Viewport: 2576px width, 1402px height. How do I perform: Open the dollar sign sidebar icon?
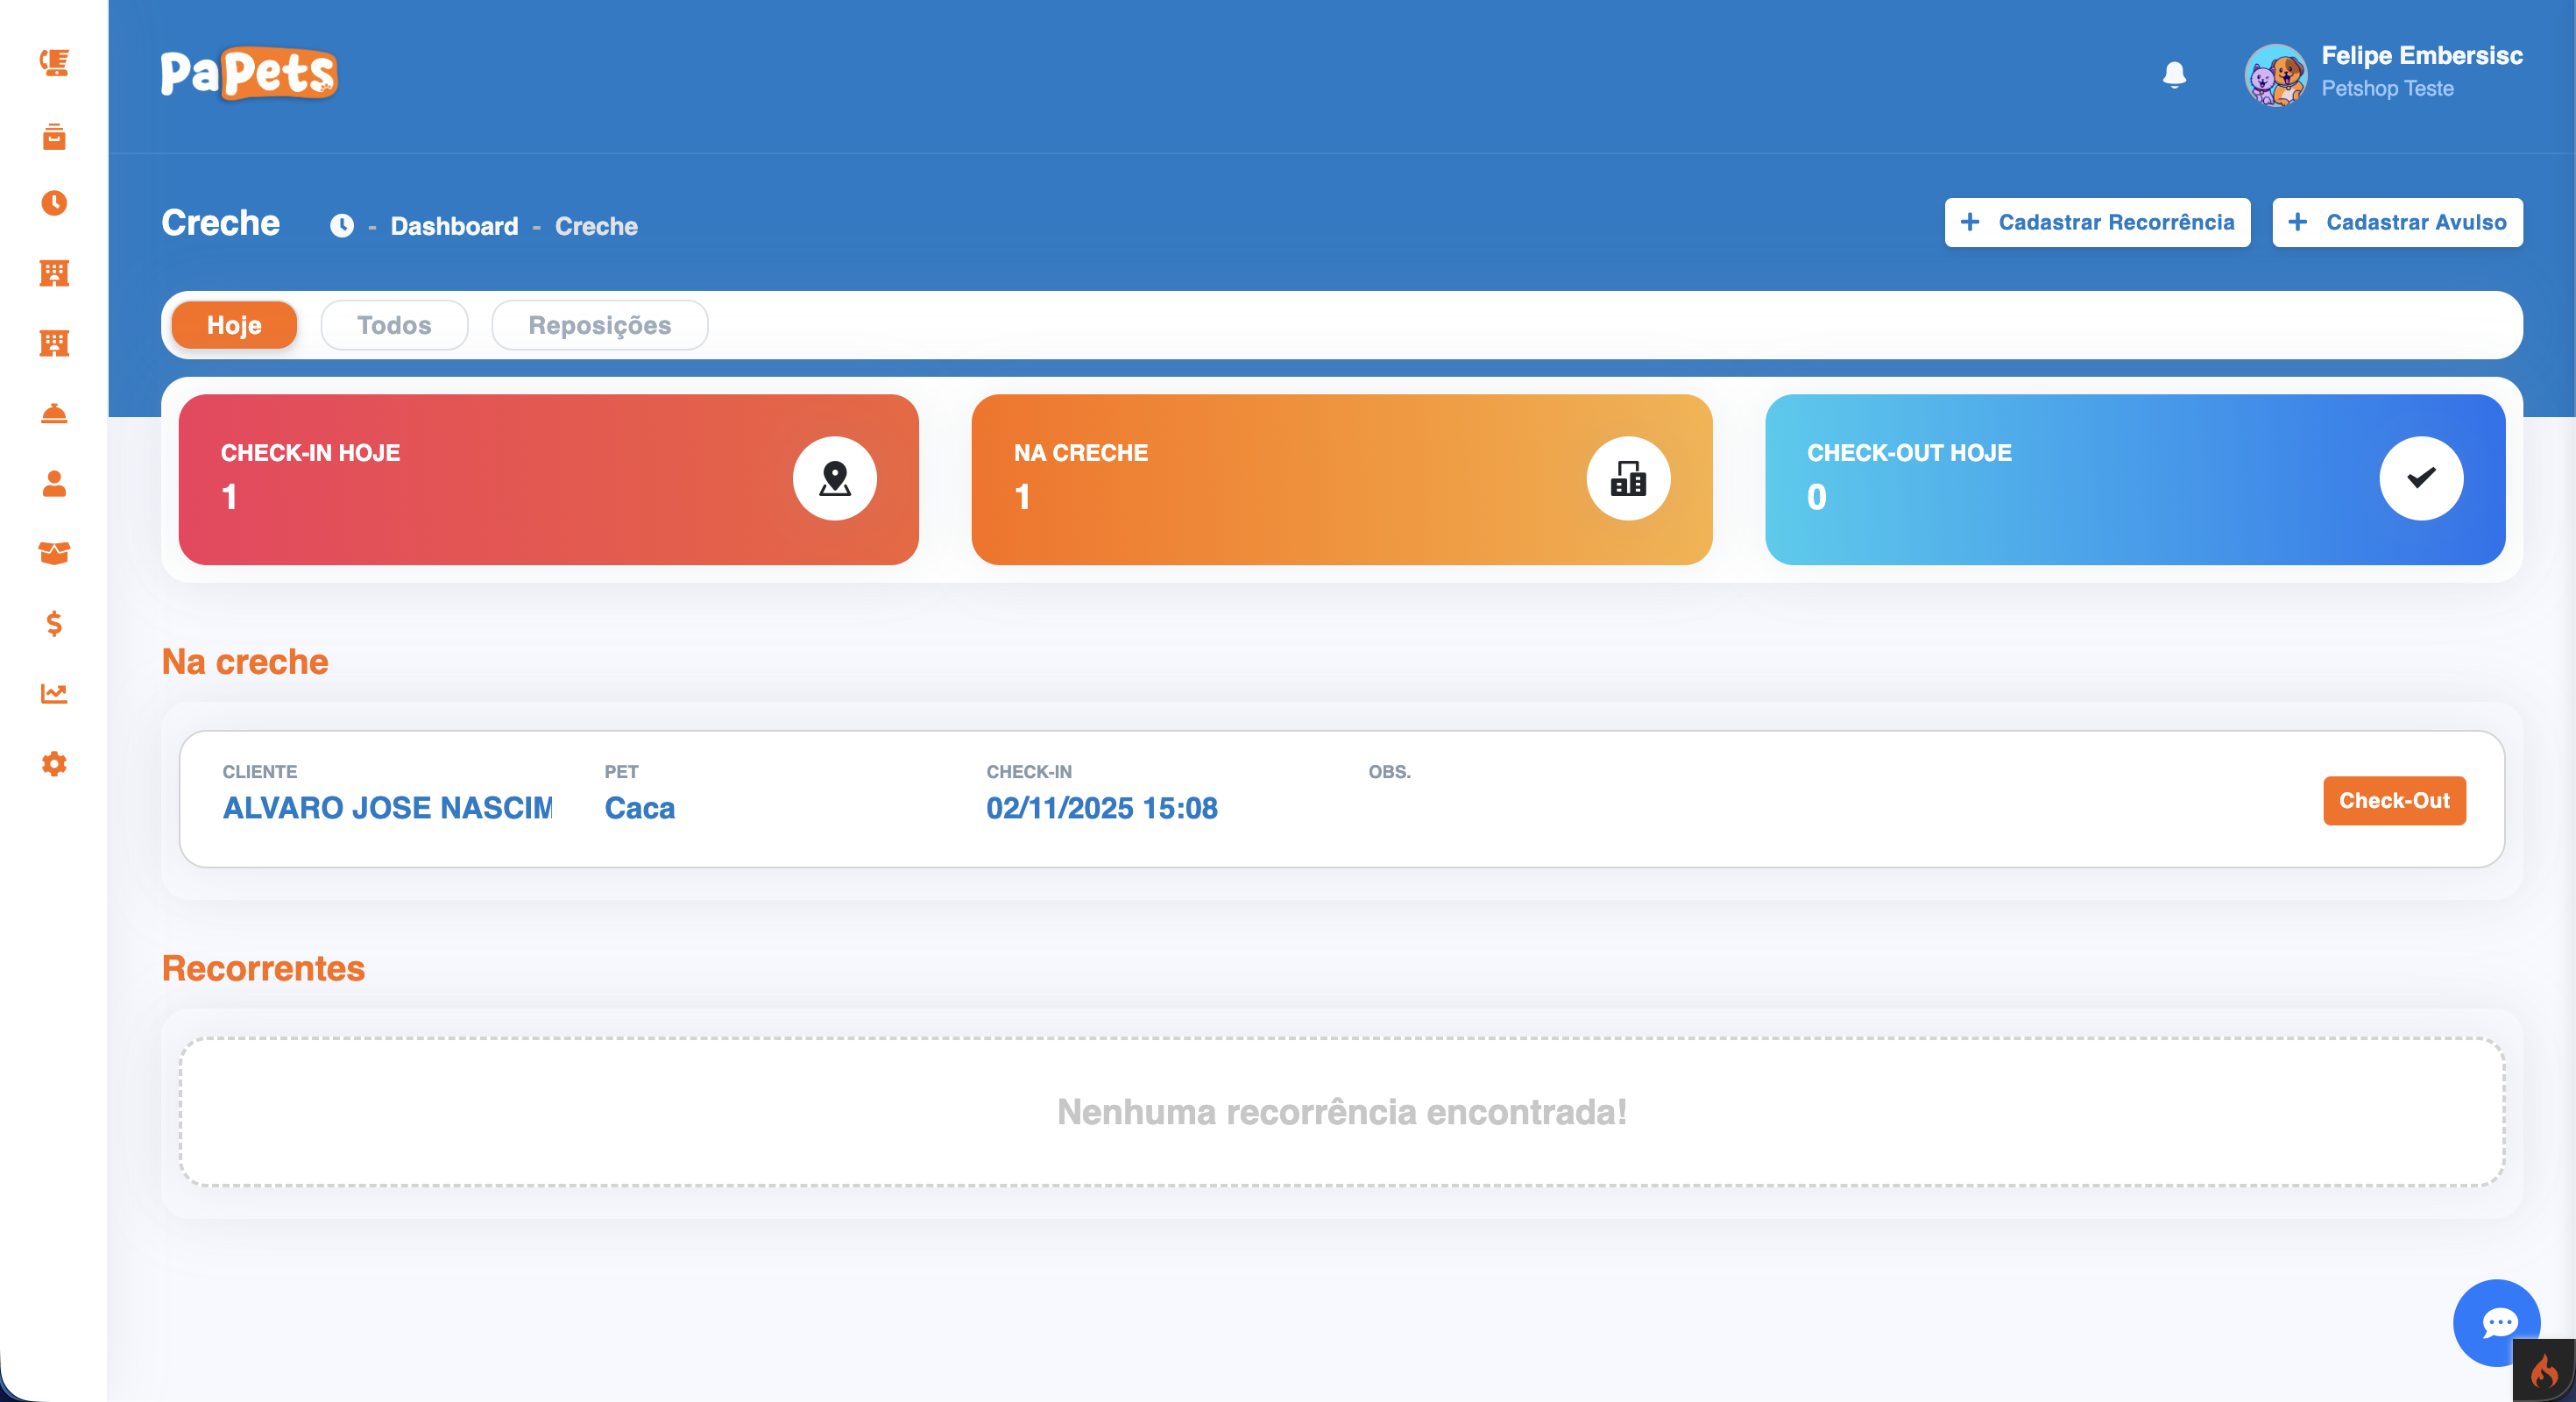tap(54, 624)
